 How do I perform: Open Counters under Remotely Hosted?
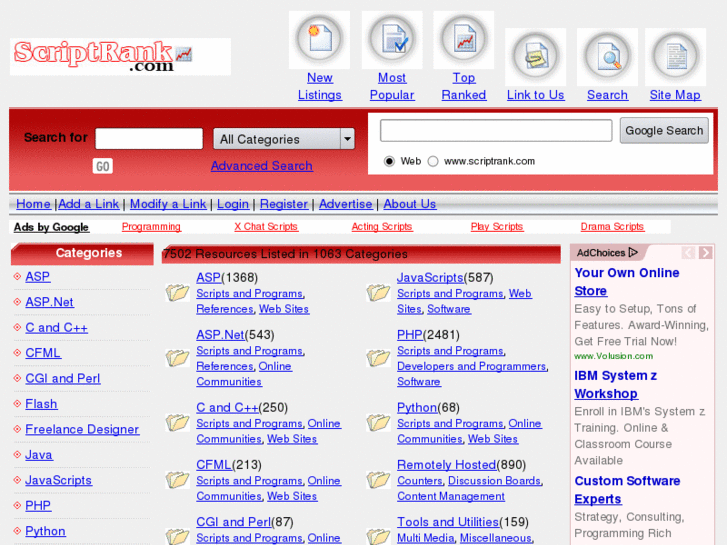420,481
